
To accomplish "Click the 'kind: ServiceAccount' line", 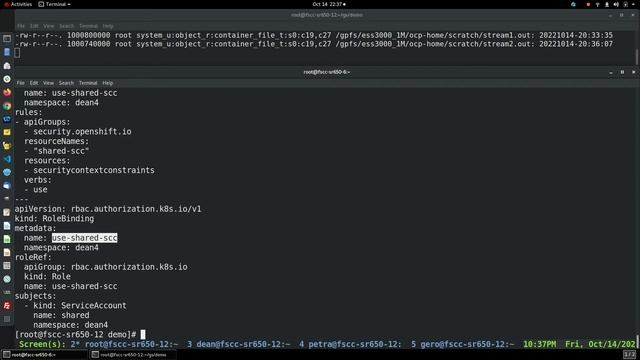I will tap(80, 306).
